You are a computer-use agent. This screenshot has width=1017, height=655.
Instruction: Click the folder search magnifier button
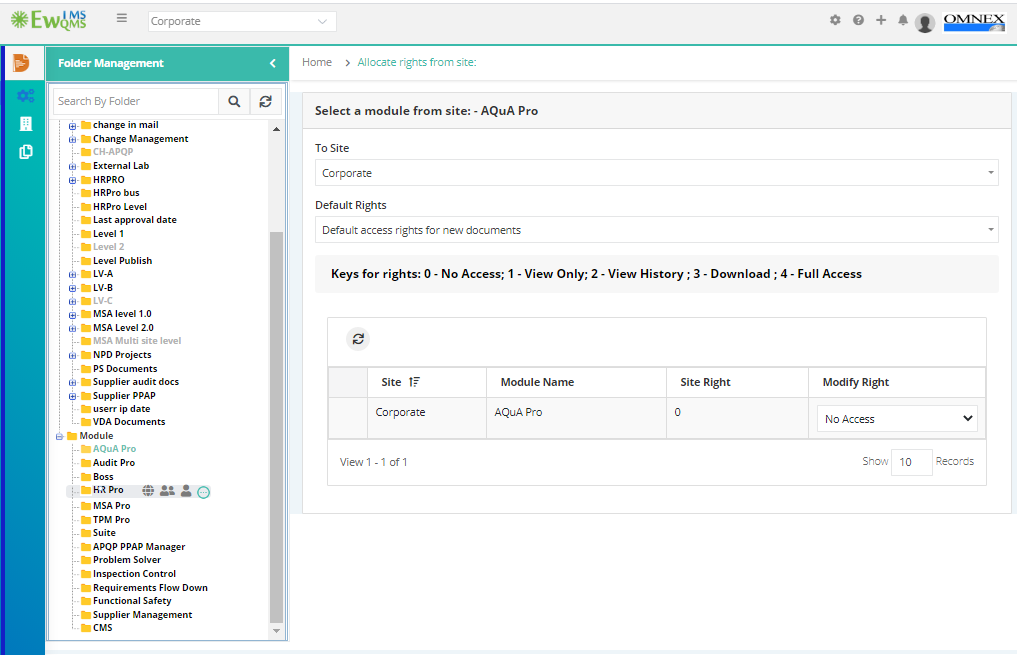coord(234,101)
